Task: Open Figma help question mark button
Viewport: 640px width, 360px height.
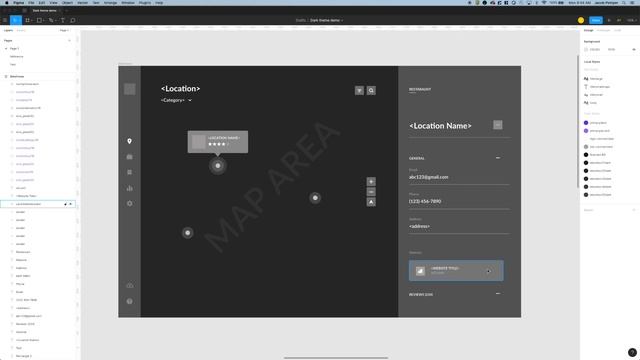Action: 632,352
